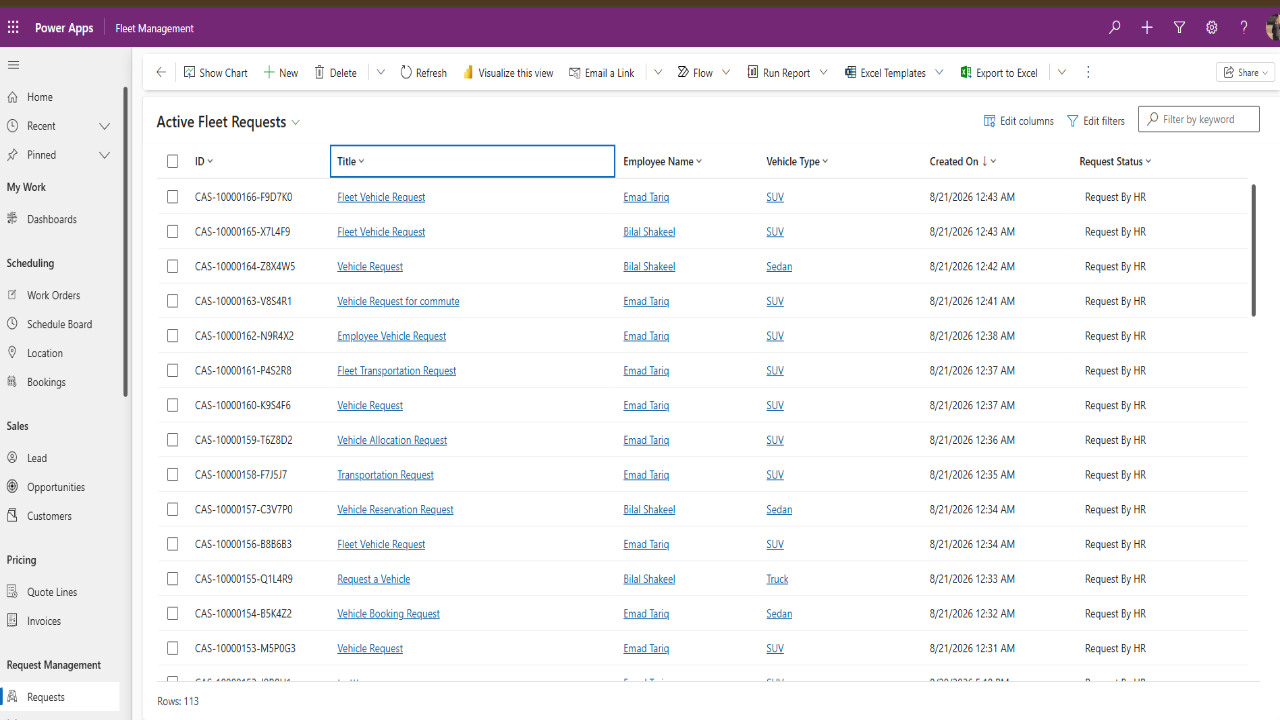Create a New record

pyautogui.click(x=280, y=73)
